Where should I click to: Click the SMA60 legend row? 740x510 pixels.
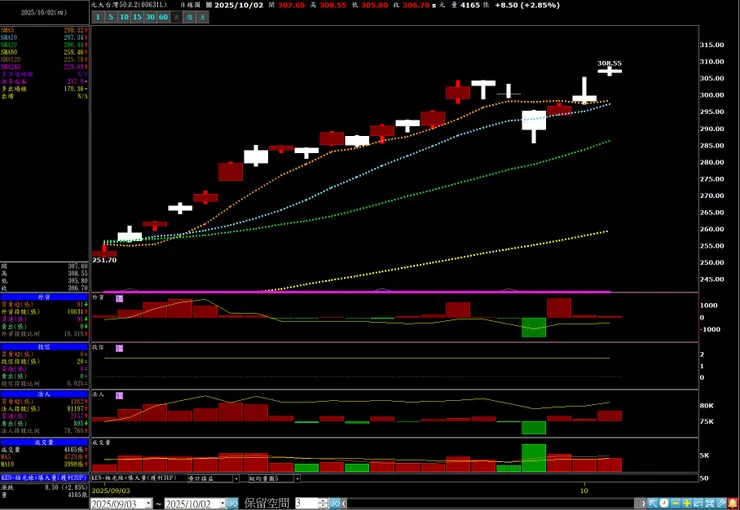[x=44, y=52]
